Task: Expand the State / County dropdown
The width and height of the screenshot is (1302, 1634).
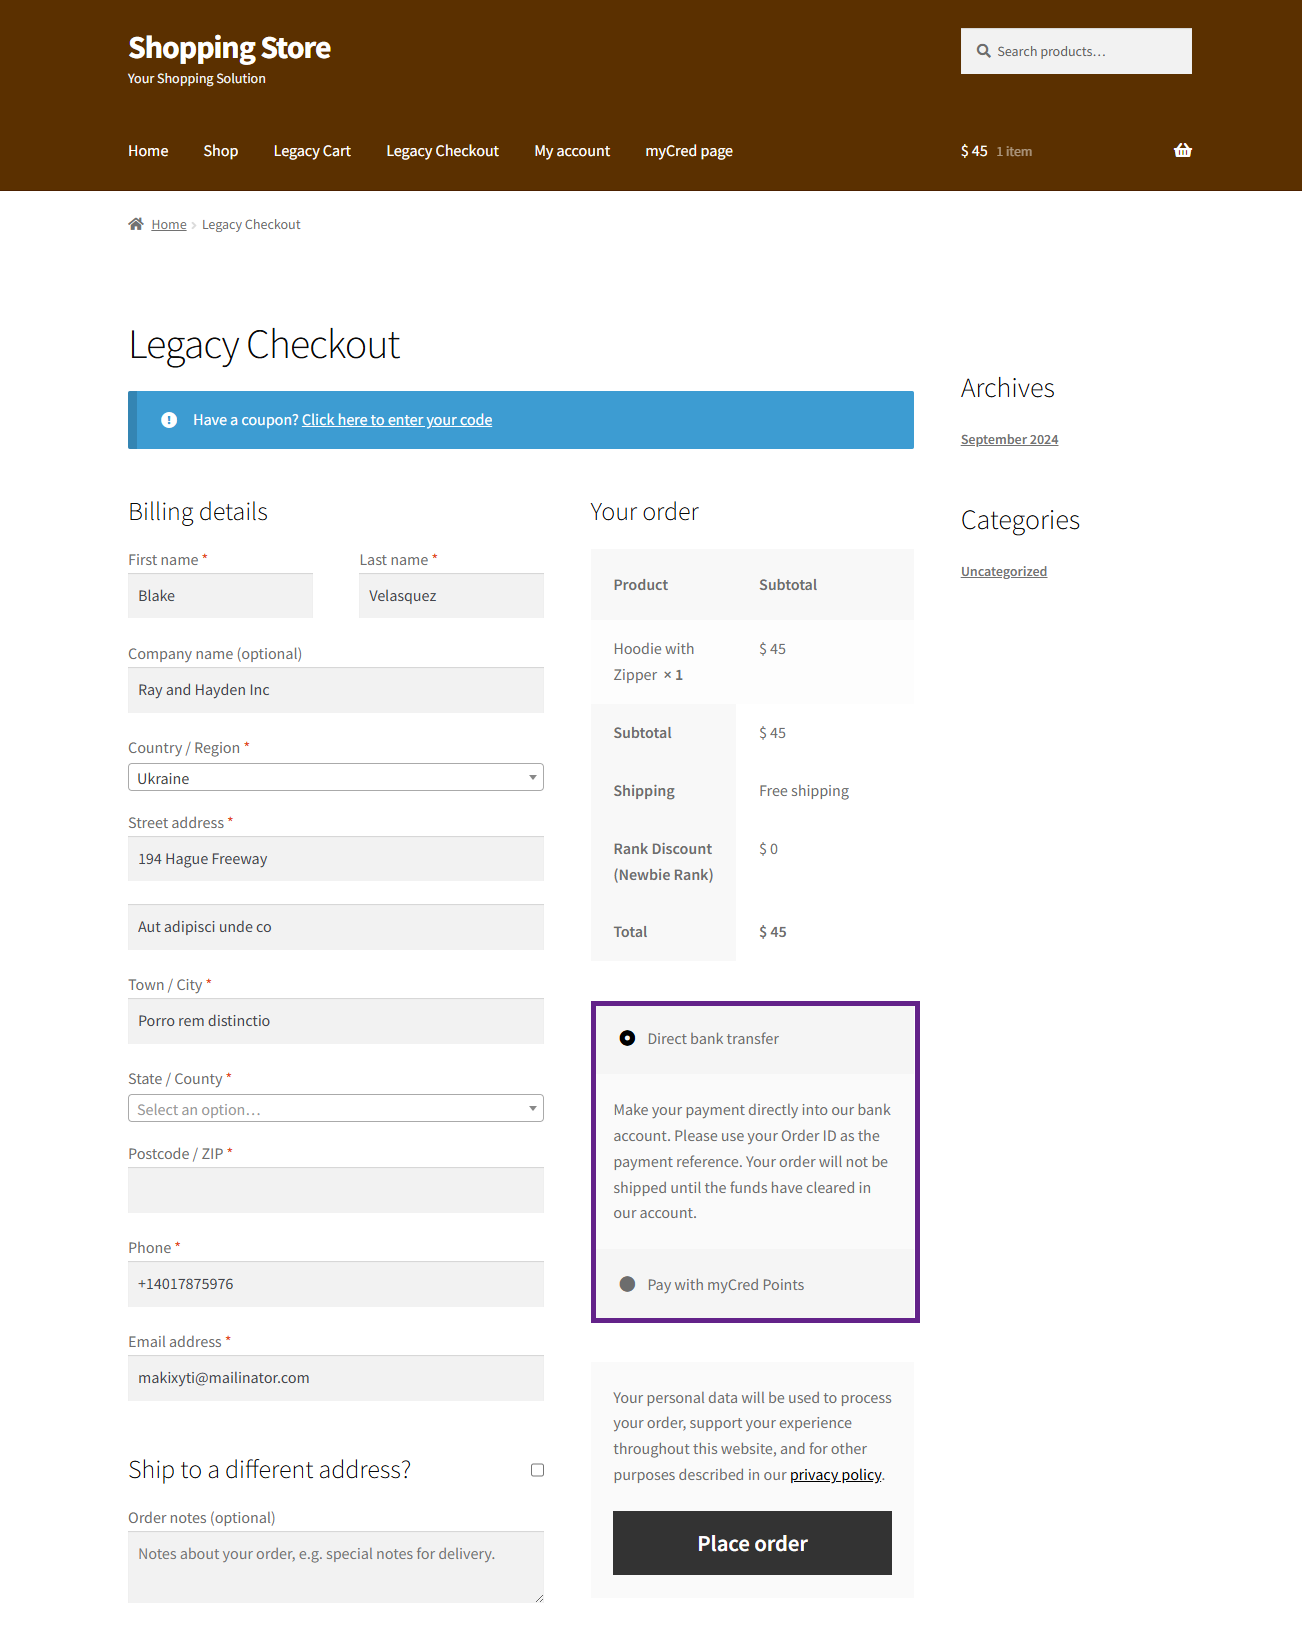Action: [x=335, y=1109]
